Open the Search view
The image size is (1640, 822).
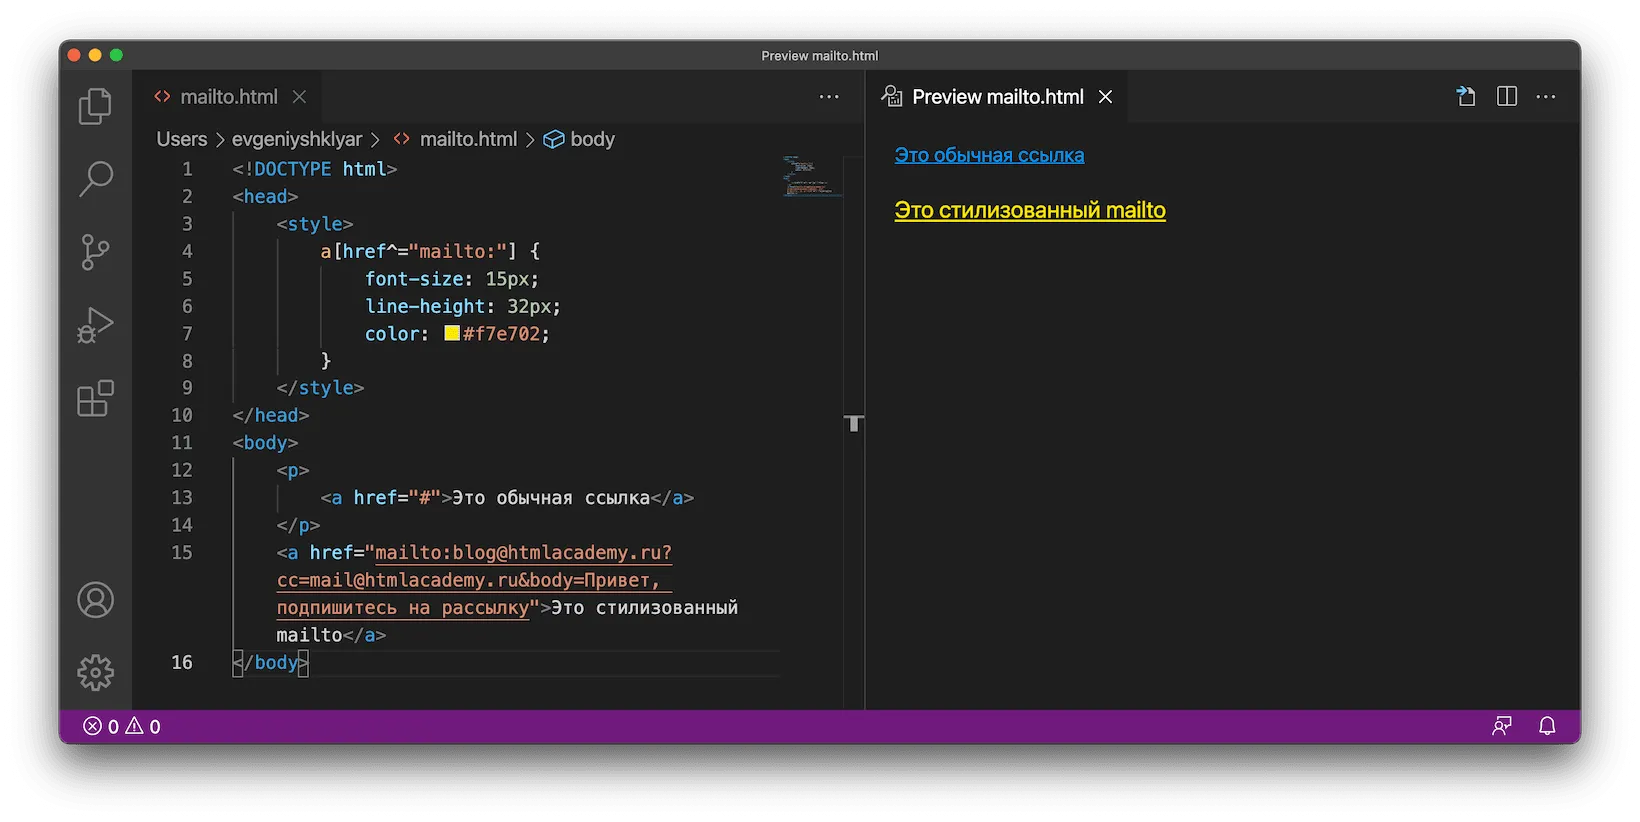tap(95, 179)
